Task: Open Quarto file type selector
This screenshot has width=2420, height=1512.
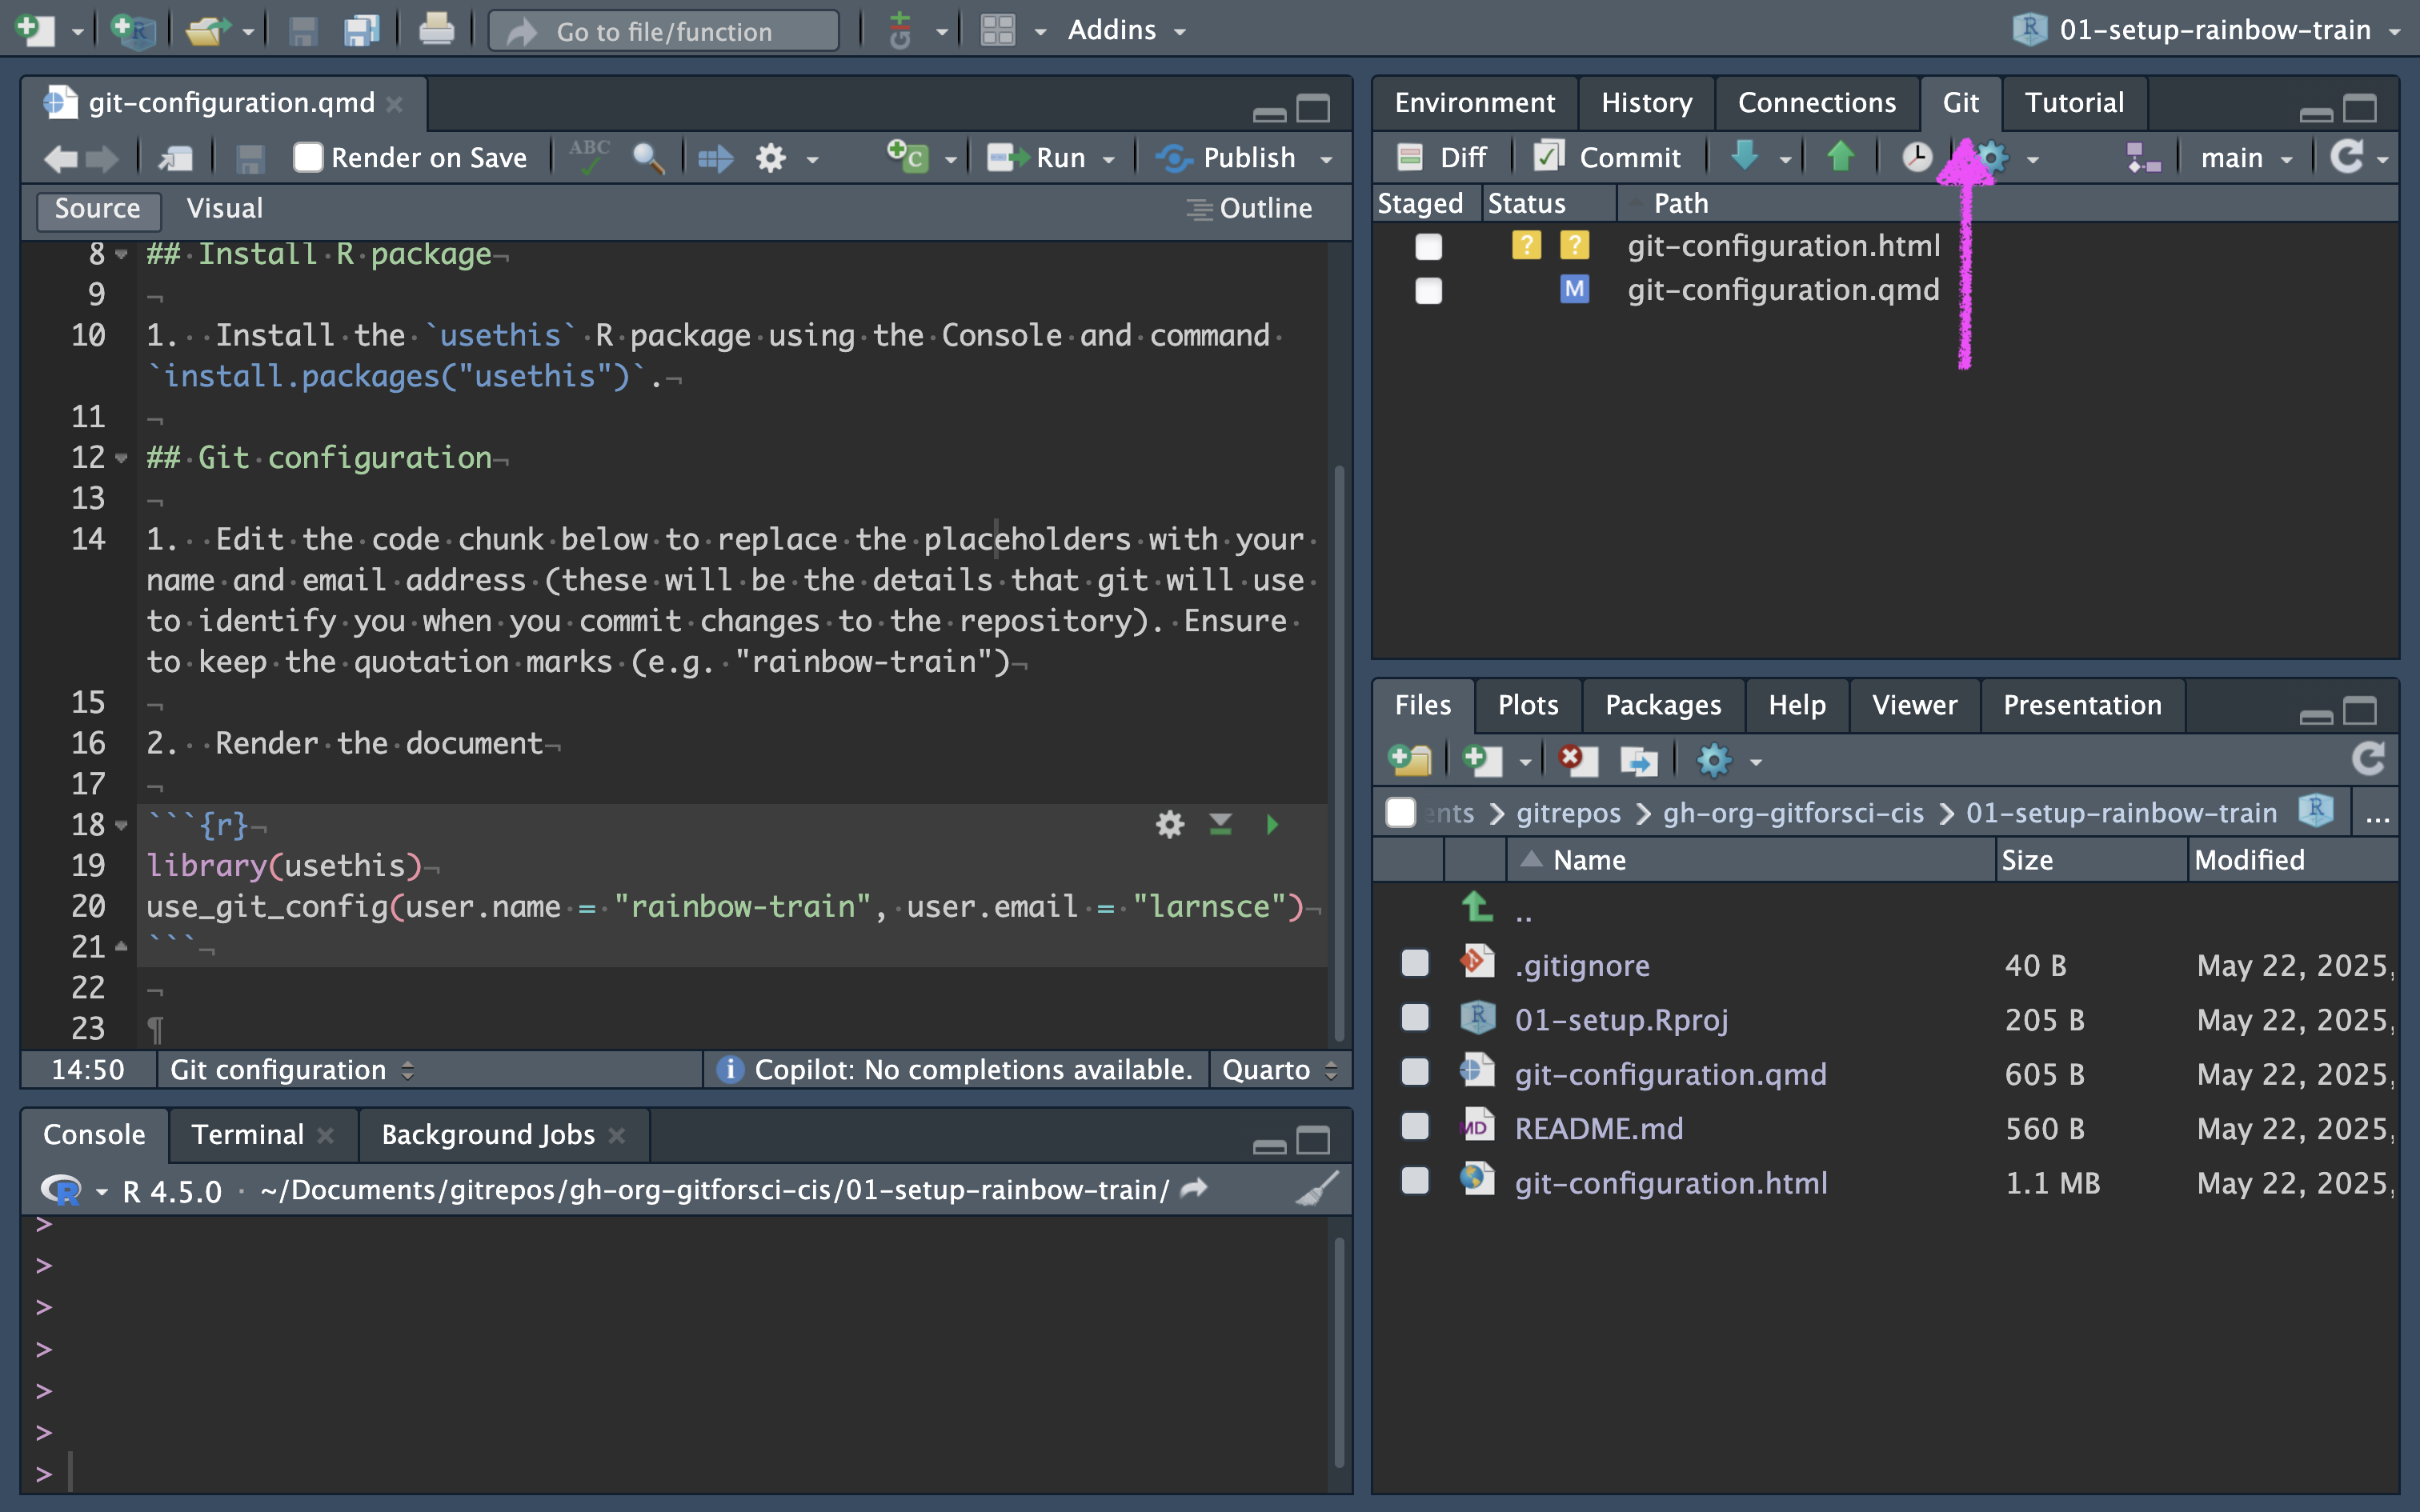Action: coord(1280,1070)
